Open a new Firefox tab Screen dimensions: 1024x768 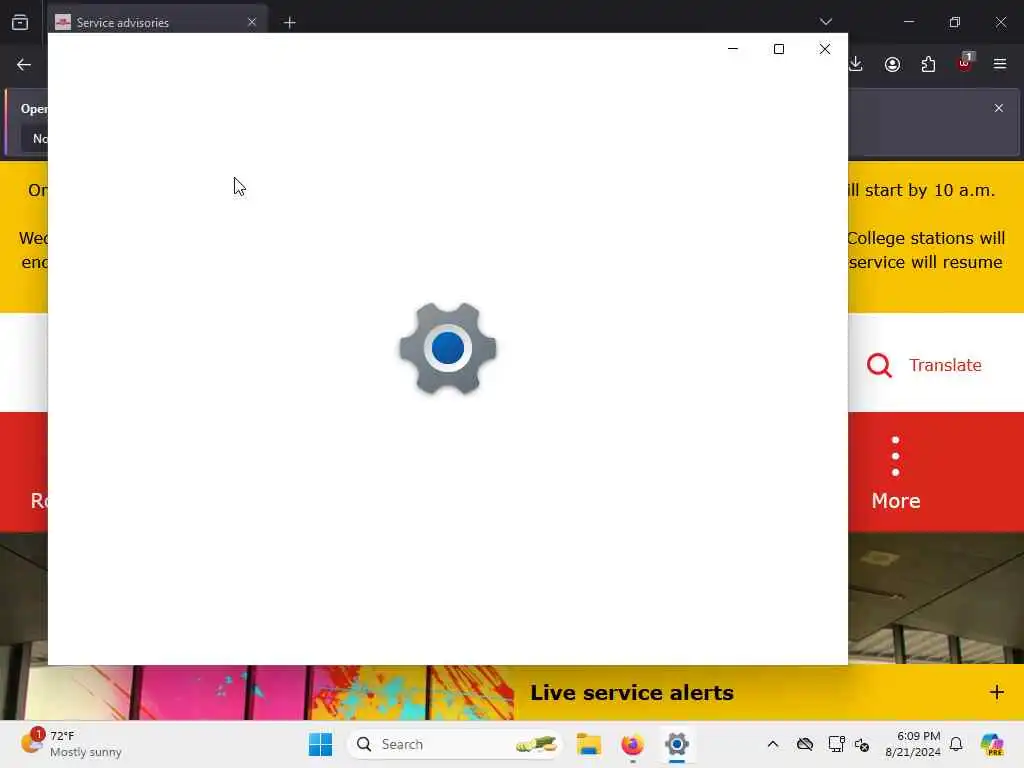[x=290, y=23]
